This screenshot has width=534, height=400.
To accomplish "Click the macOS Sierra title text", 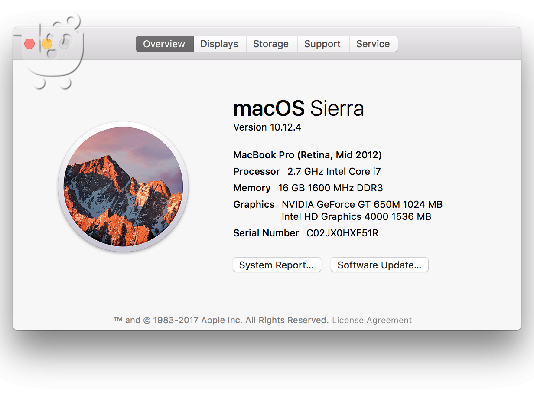I will [298, 109].
